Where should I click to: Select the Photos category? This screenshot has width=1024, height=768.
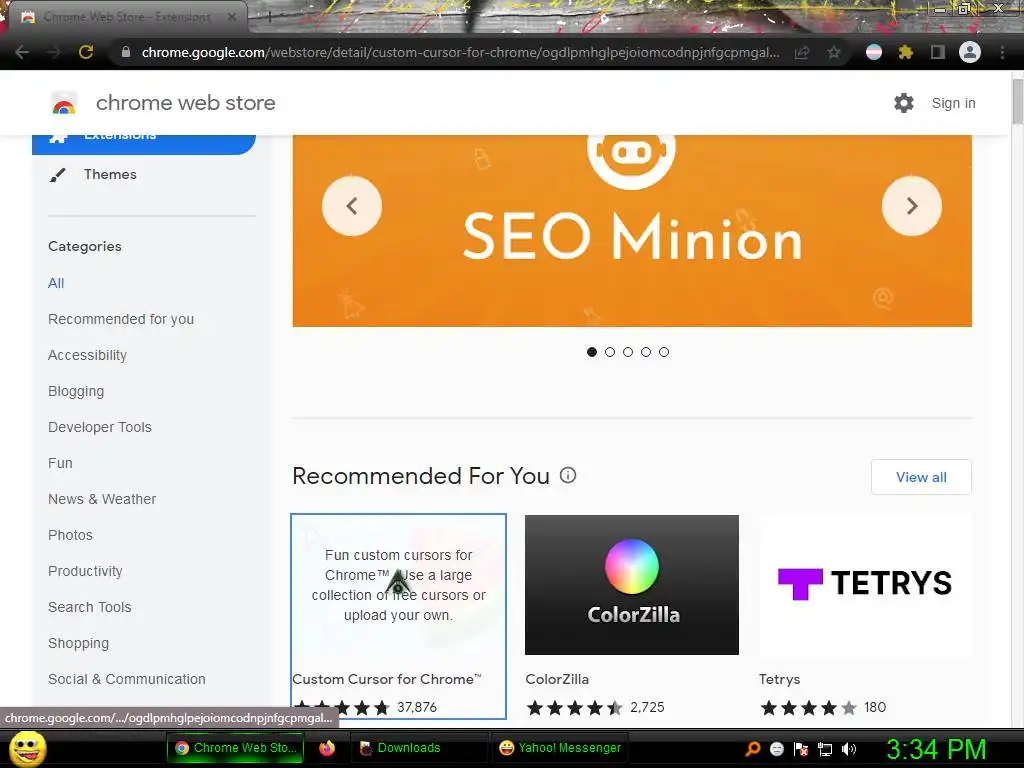(x=71, y=535)
